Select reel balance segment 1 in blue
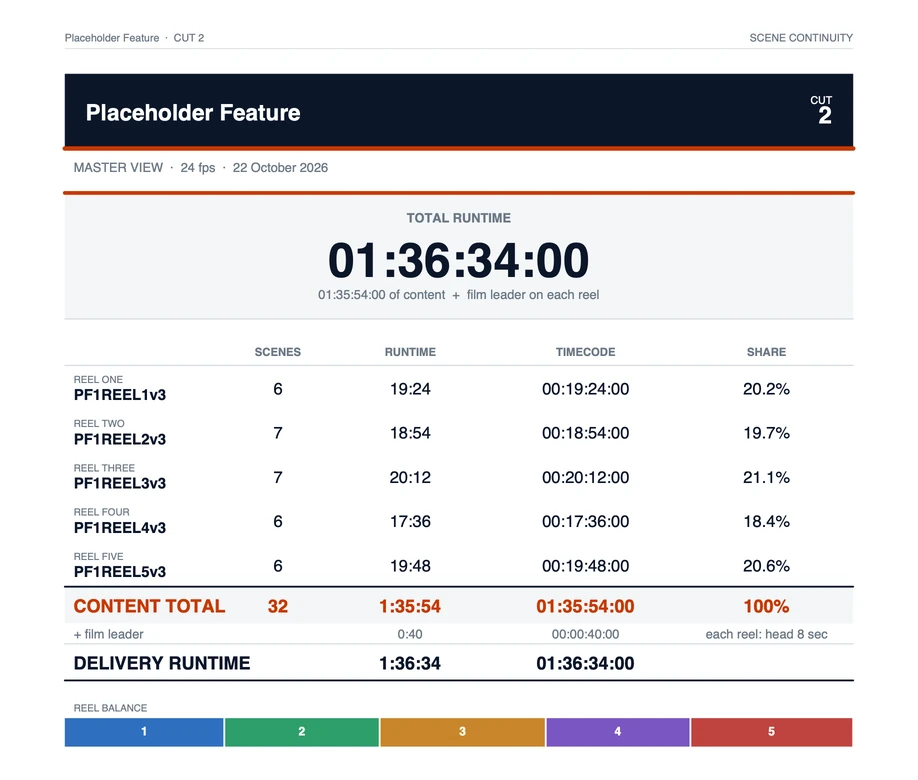Viewport: 918px width, 780px height. tap(144, 732)
